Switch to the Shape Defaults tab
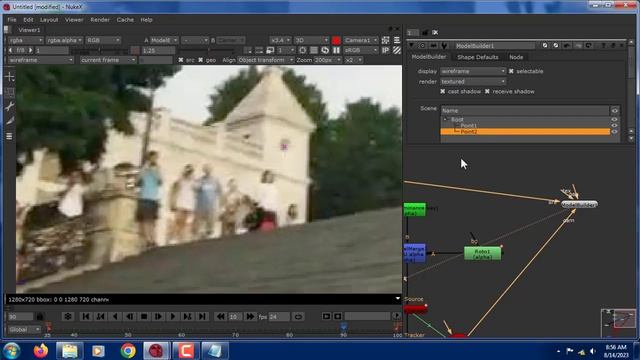The image size is (640, 360). click(x=478, y=57)
